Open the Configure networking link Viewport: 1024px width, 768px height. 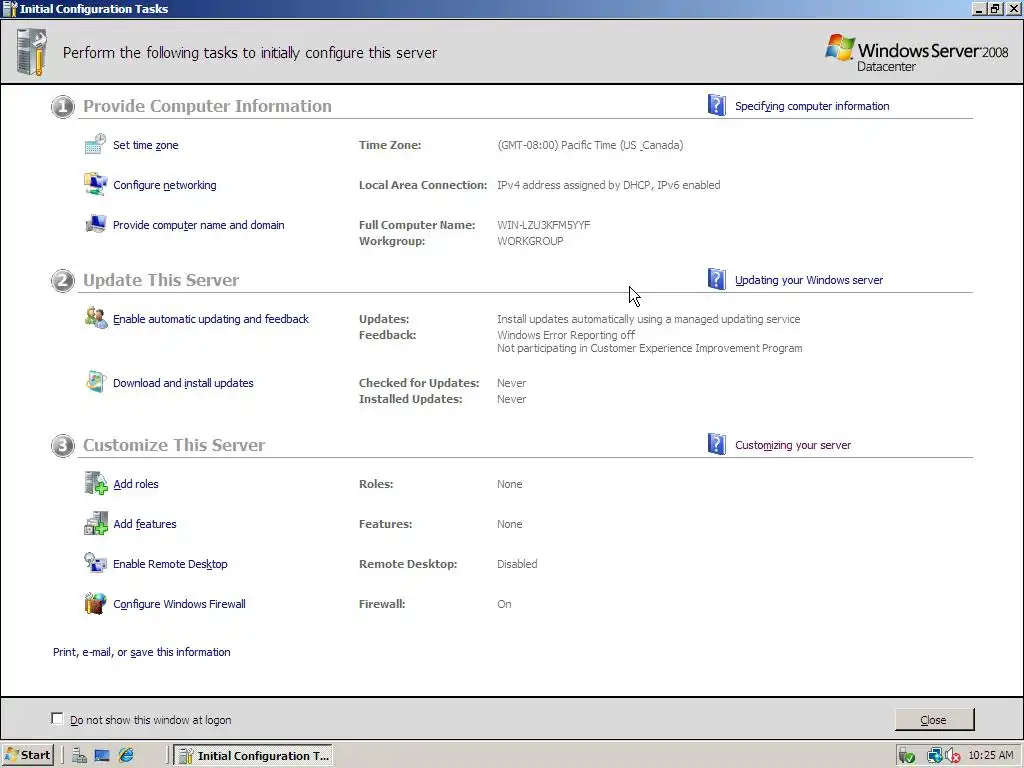[x=165, y=185]
